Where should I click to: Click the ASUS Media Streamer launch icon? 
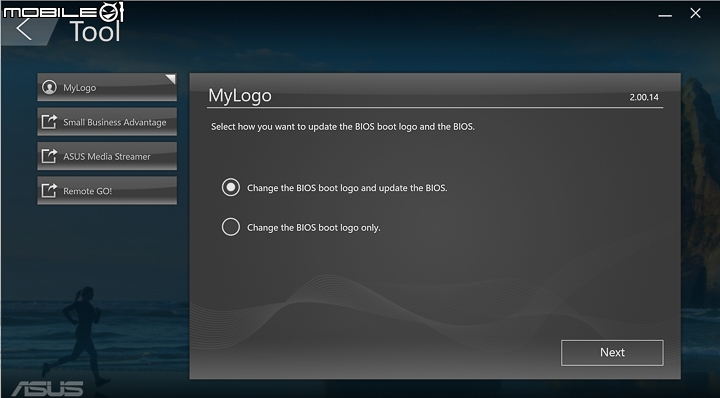49,156
